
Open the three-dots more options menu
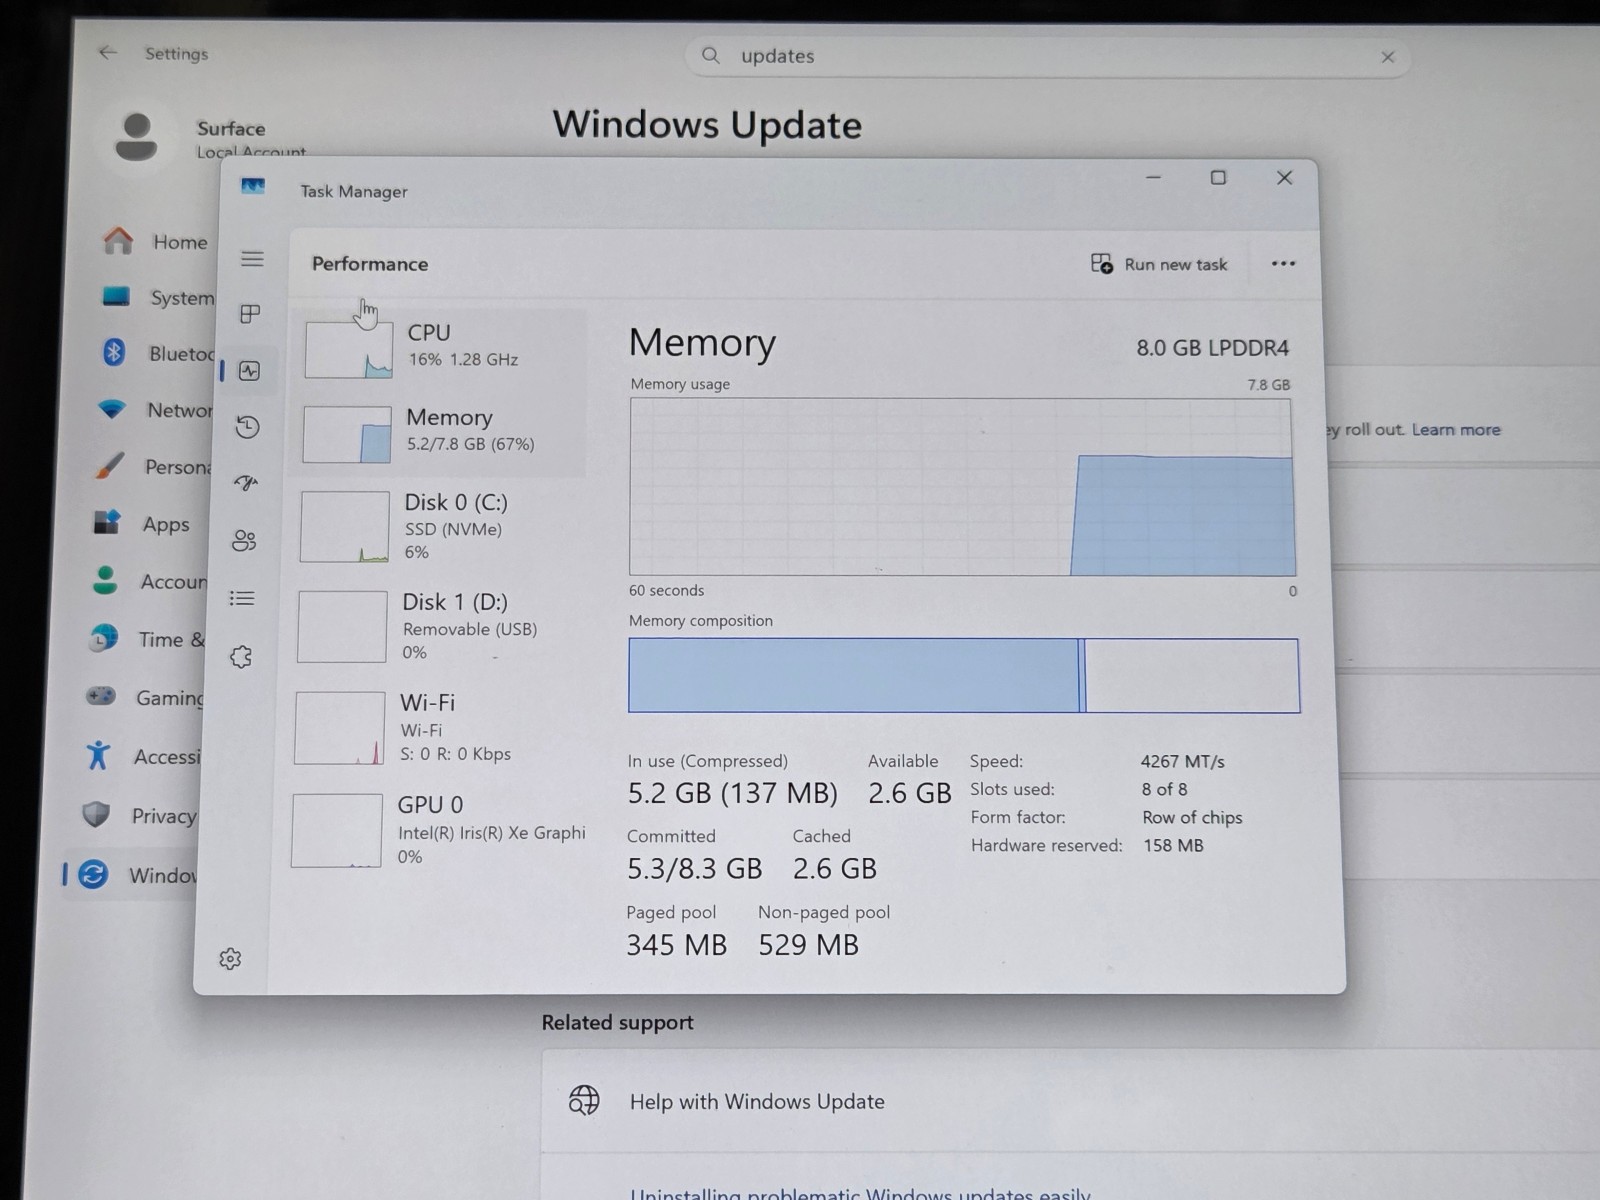[x=1283, y=264]
